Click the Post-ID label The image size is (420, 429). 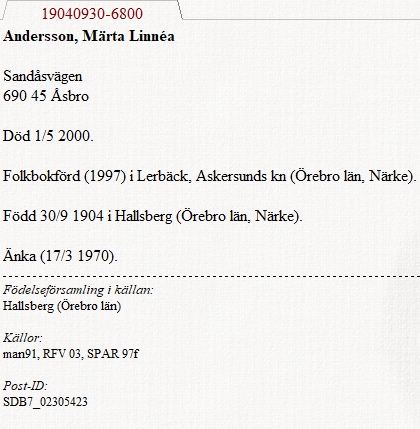pyautogui.click(x=25, y=386)
